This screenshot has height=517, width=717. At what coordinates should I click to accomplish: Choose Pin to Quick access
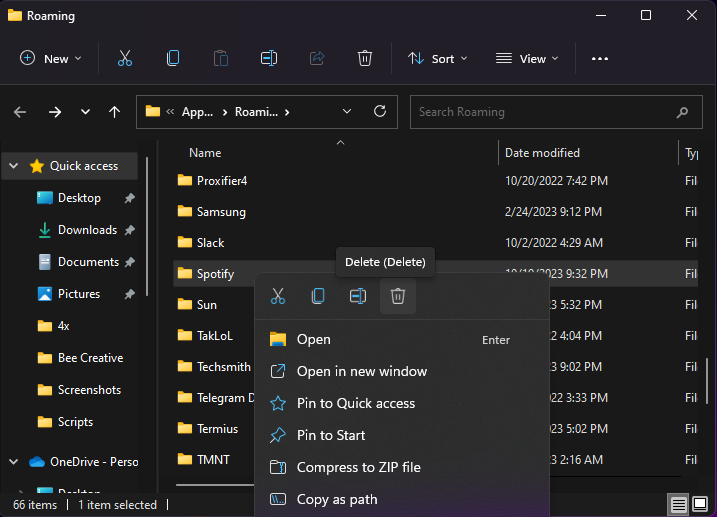(x=401, y=404)
